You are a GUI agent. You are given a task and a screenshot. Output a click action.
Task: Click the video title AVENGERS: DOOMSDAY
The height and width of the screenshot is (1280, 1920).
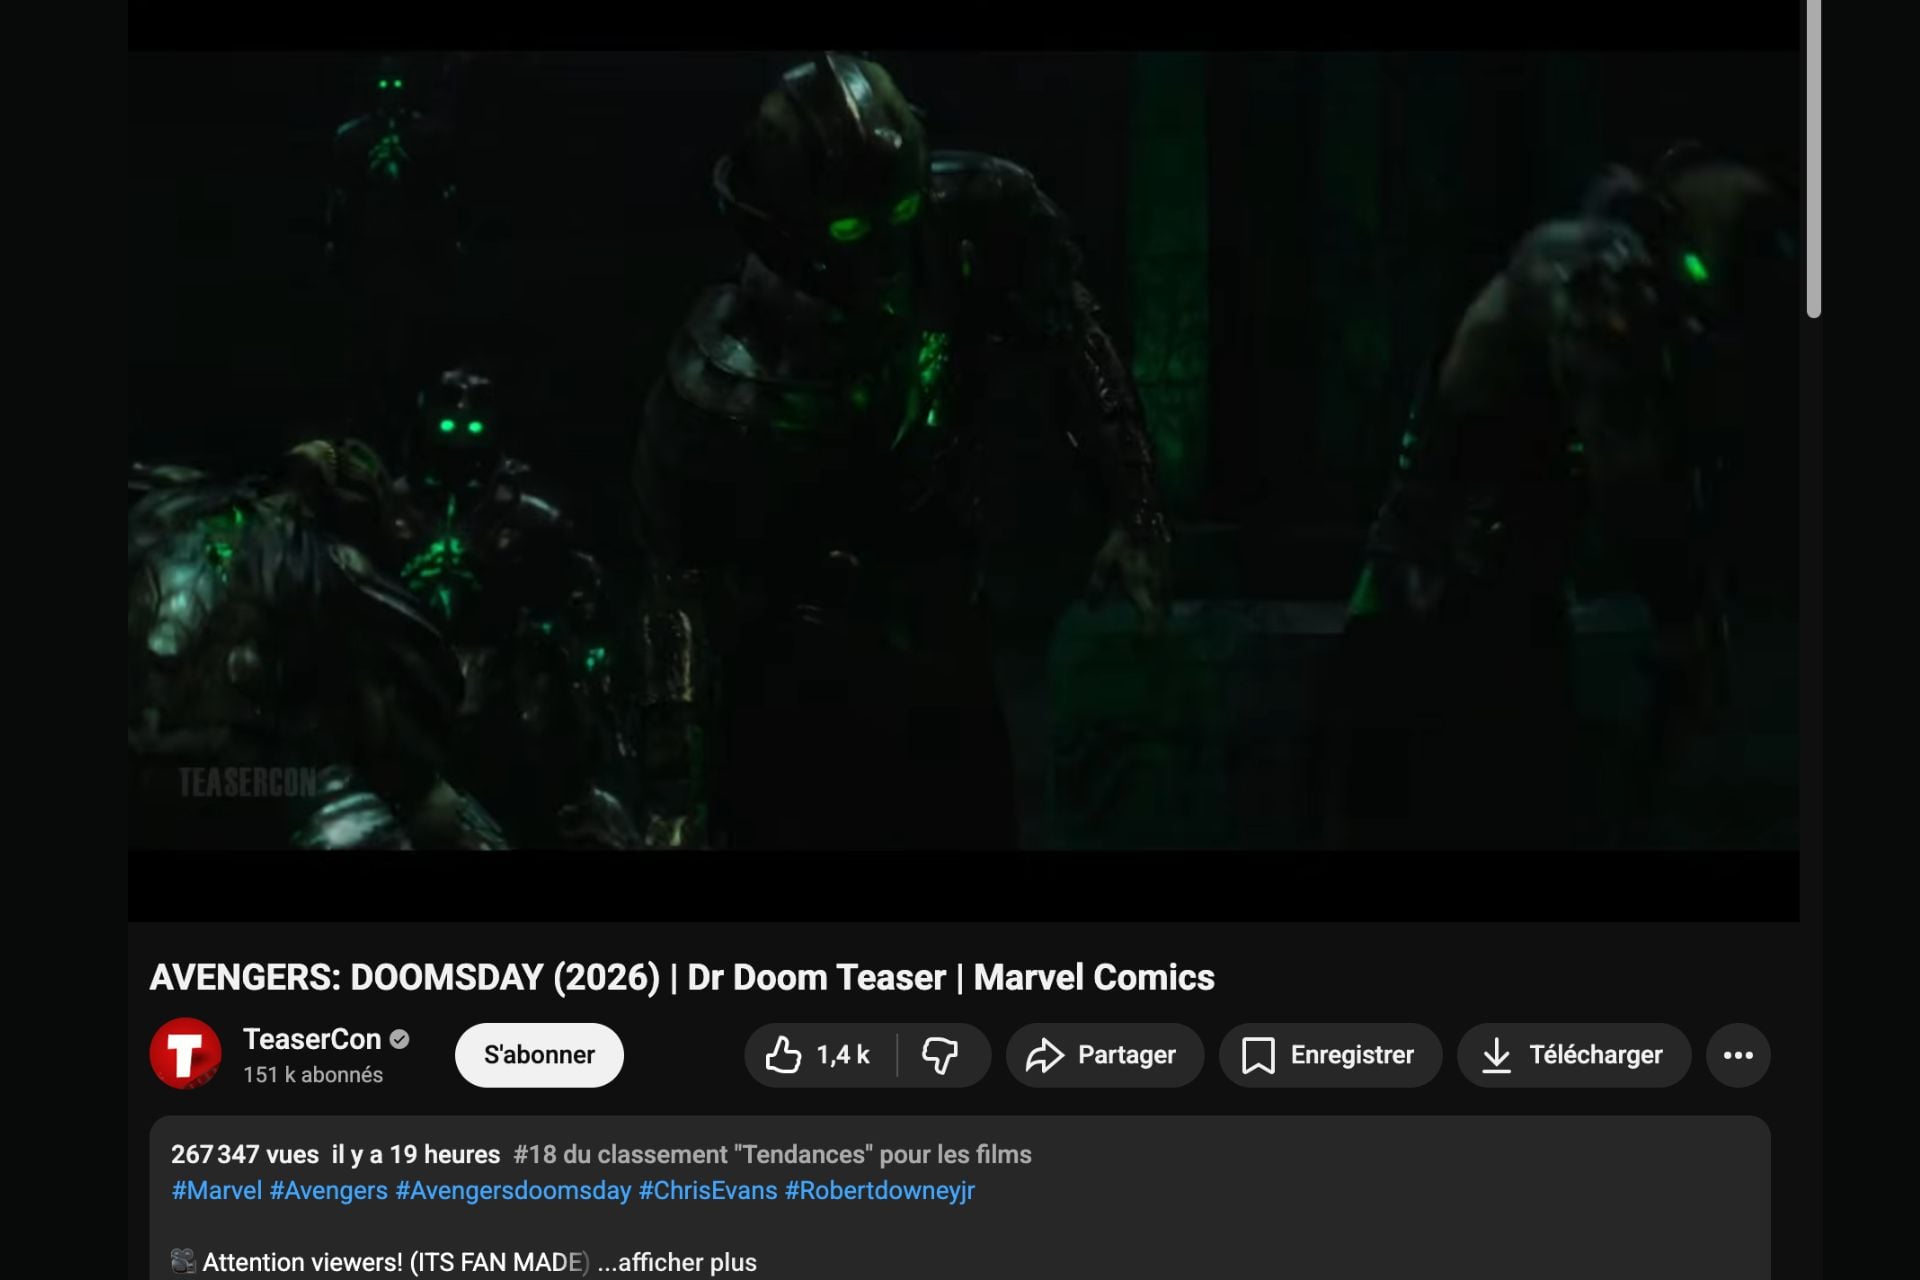(x=682, y=977)
